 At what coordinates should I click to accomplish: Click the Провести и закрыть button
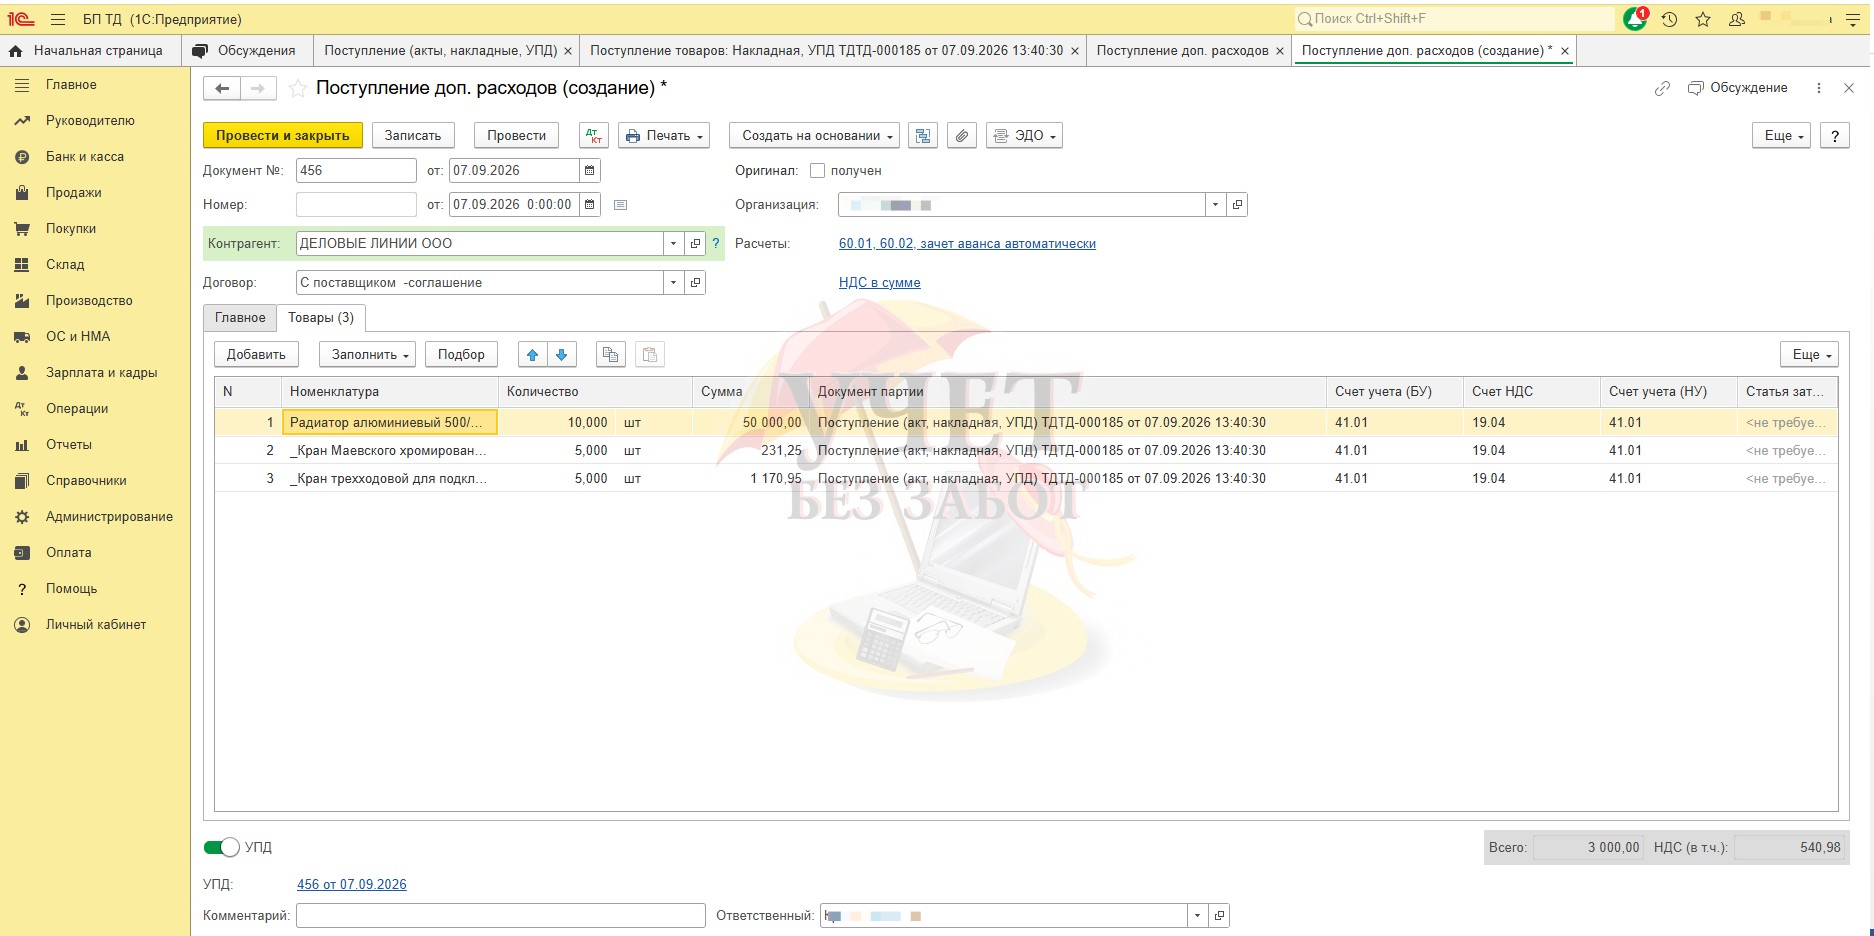[283, 136]
